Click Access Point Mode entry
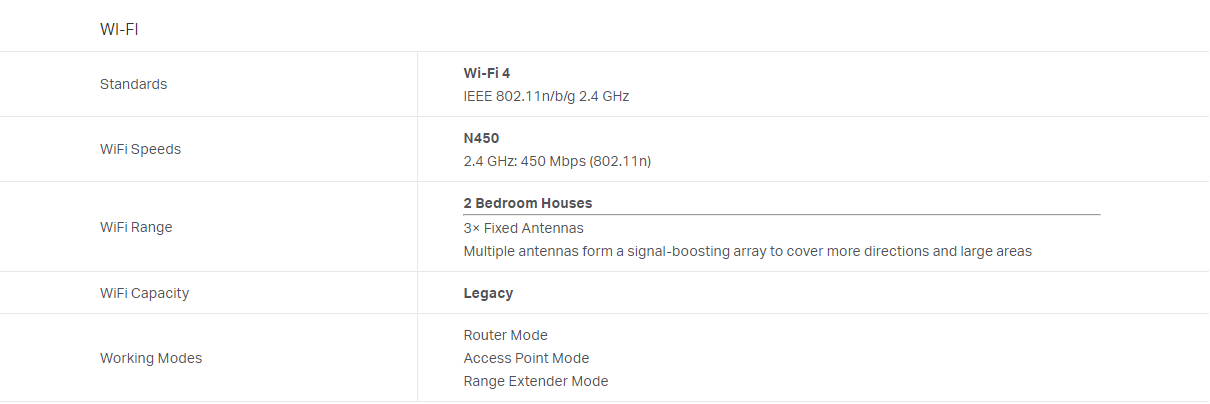The width and height of the screenshot is (1210, 404). (x=526, y=358)
